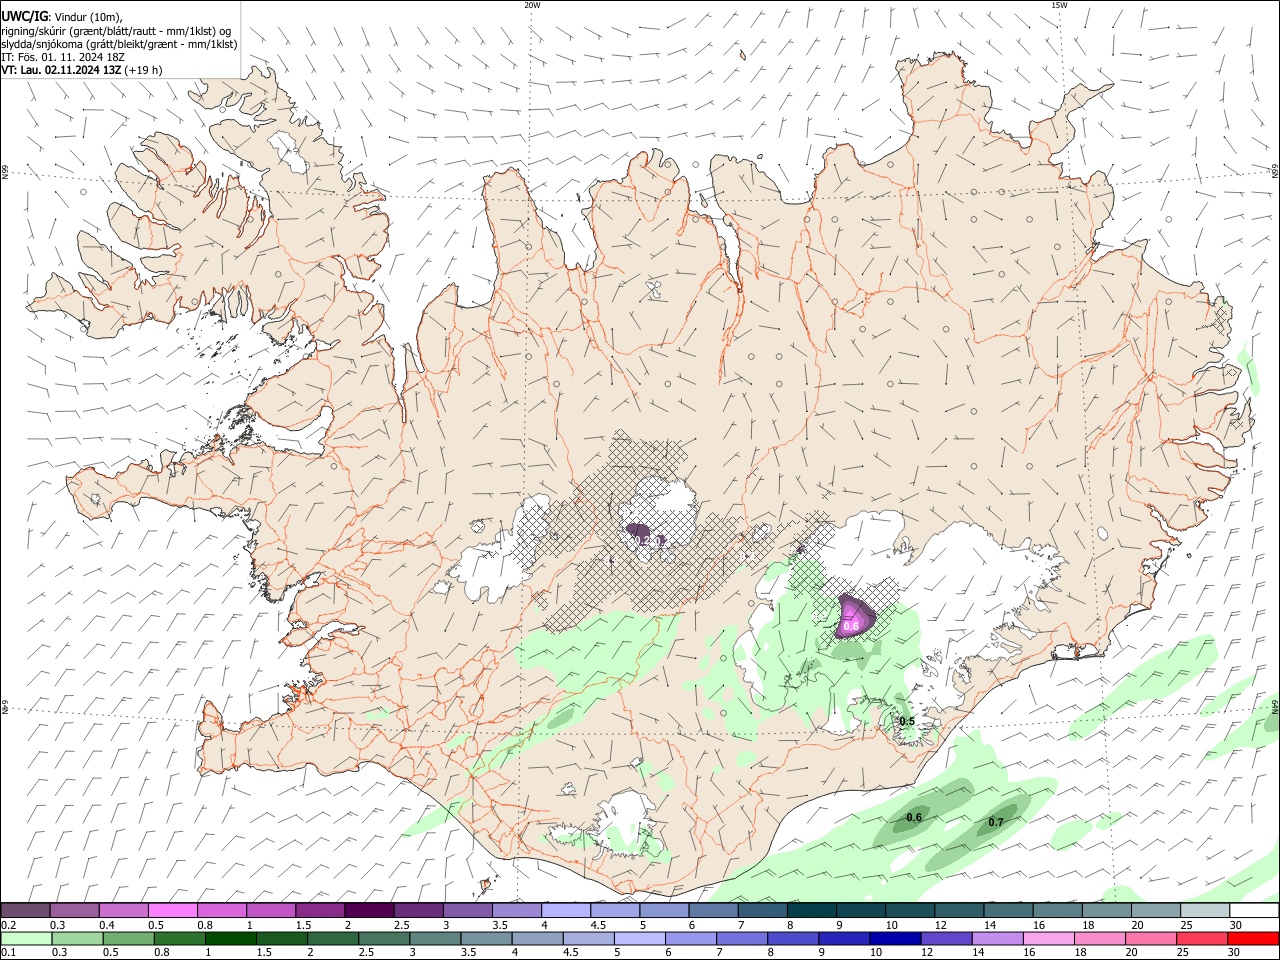
Task: Select the dusky purple 0.2 swatch, top scale
Action: point(25,910)
